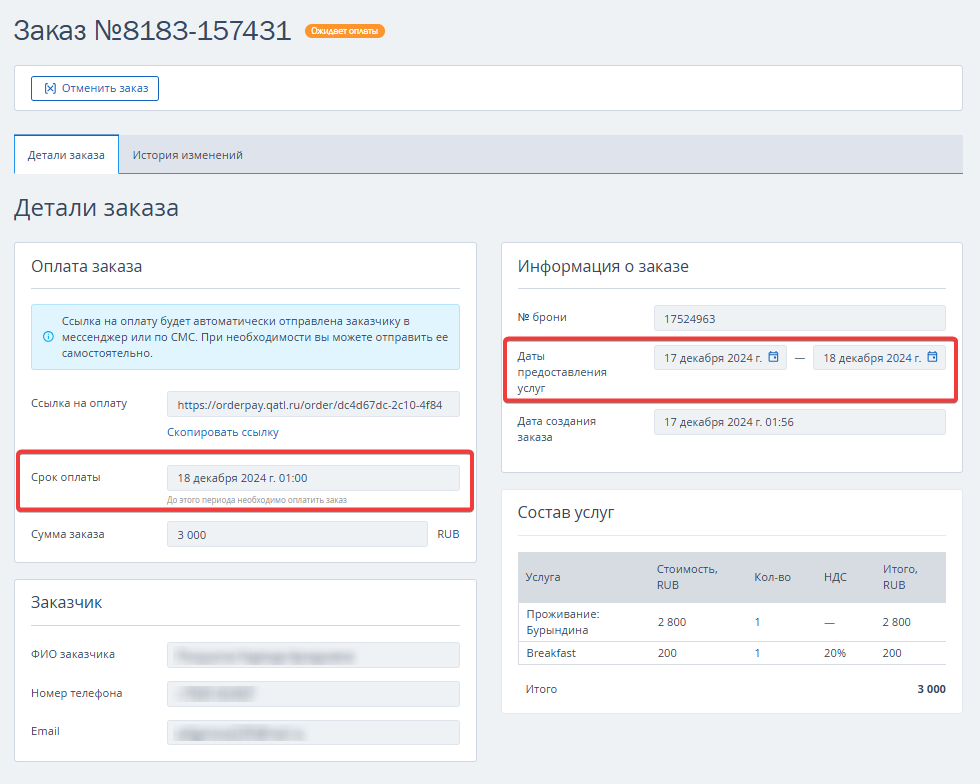Viewport: 980px width, 784px height.
Task: Click the cancel icon in Отменить заказ button
Action: click(50, 88)
